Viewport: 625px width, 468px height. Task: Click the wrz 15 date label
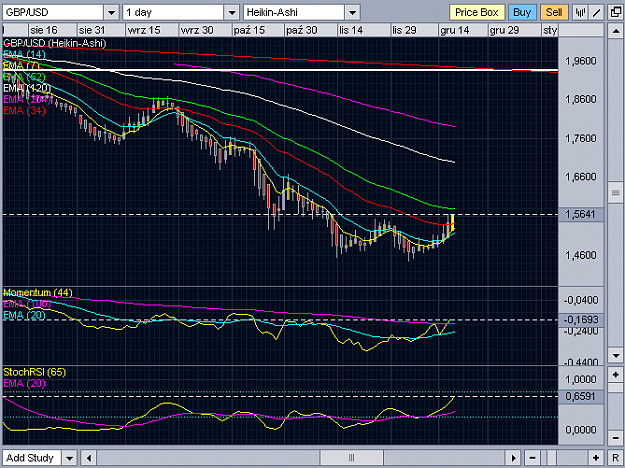pos(144,30)
